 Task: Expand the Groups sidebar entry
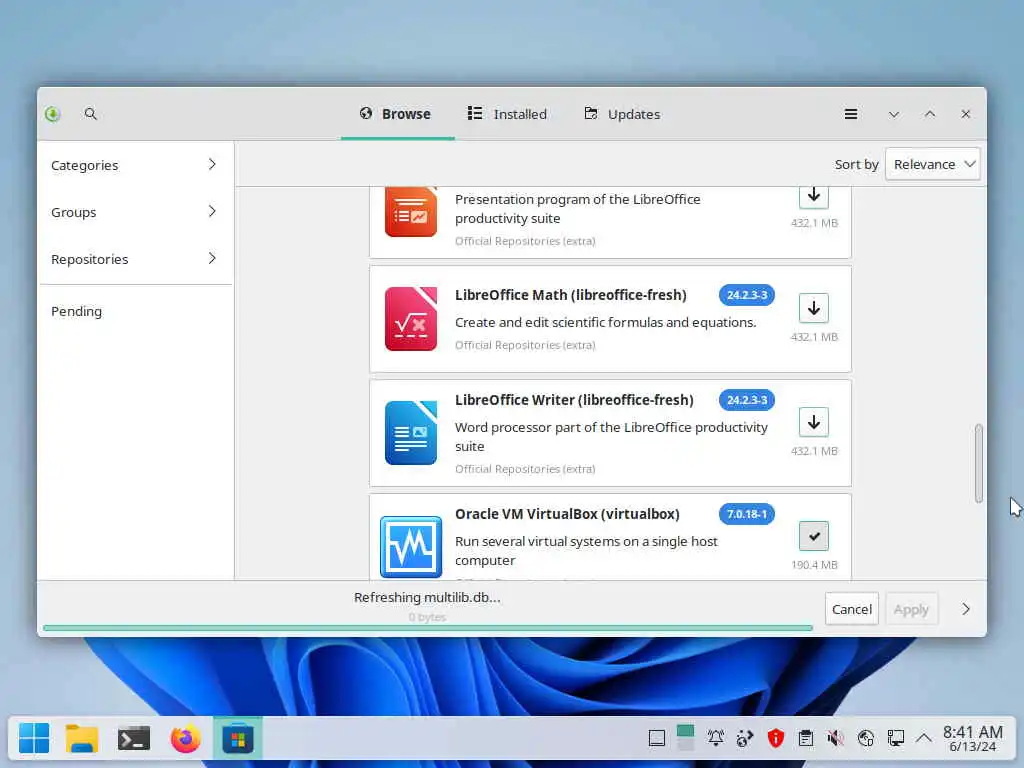click(135, 212)
